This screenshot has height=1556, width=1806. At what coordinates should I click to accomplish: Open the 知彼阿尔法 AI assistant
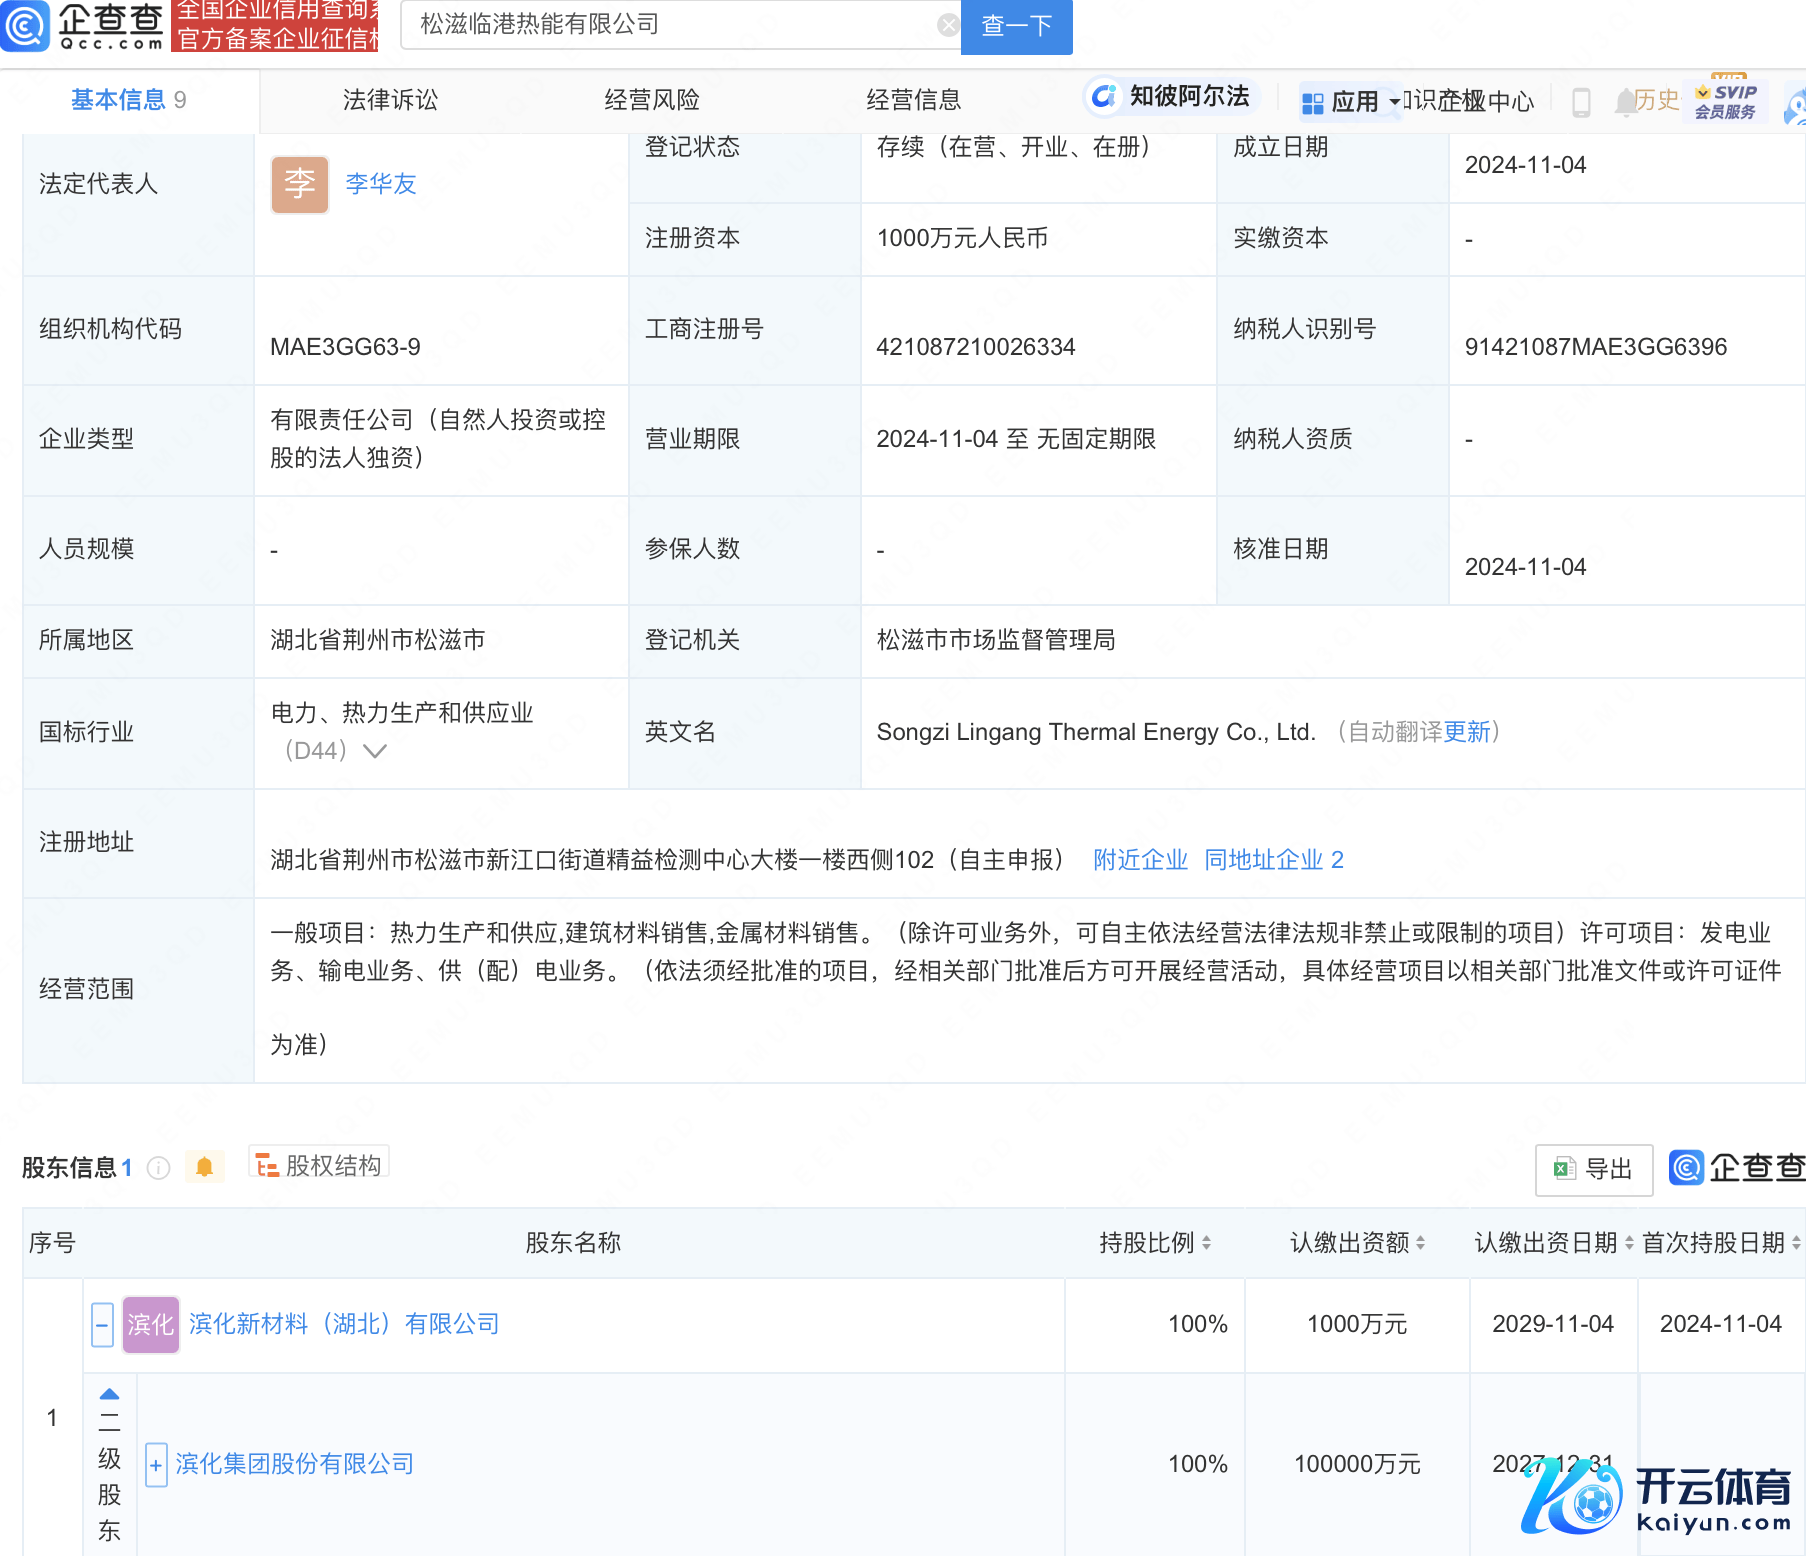click(1170, 97)
